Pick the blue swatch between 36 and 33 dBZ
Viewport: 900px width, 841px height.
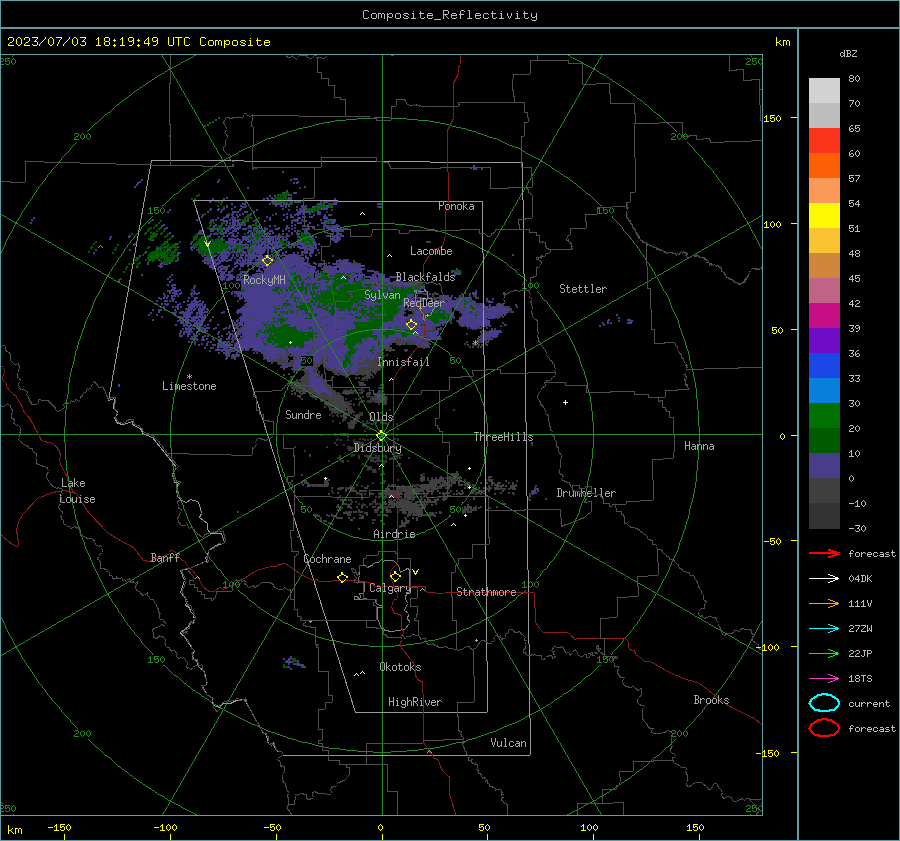point(824,366)
